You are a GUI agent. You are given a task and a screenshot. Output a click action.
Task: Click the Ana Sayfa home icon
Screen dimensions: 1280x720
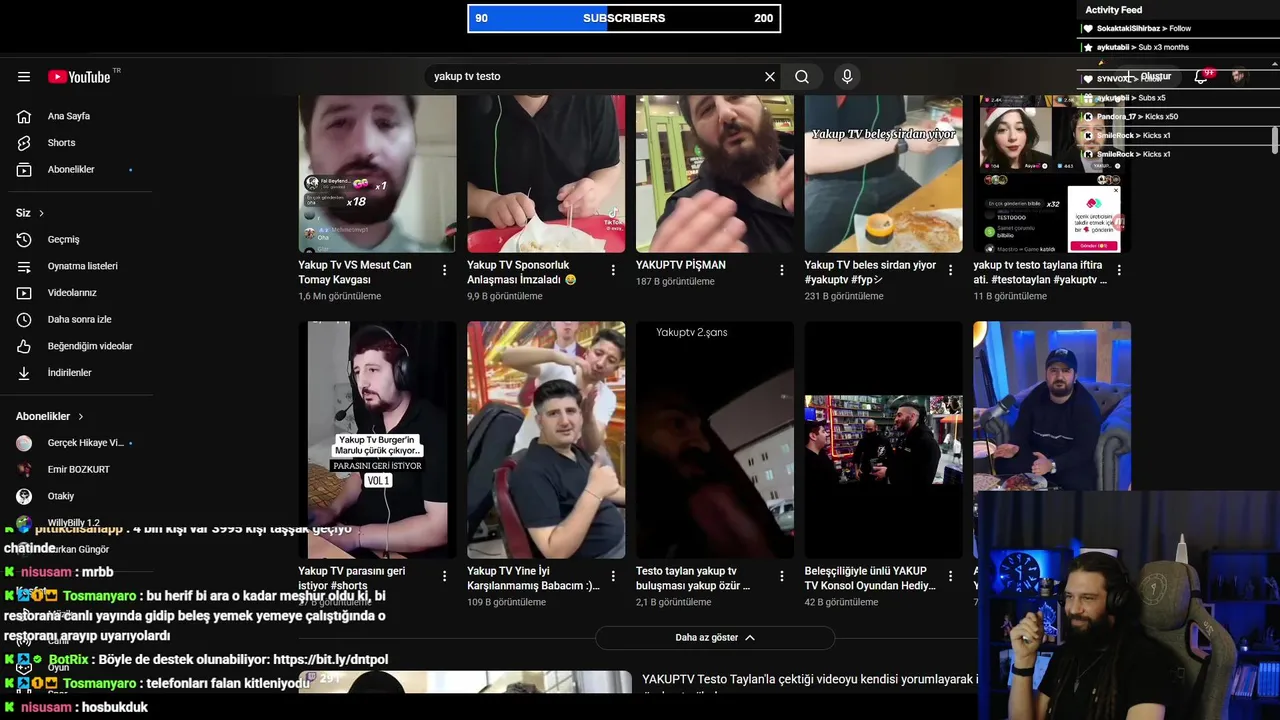tap(24, 116)
